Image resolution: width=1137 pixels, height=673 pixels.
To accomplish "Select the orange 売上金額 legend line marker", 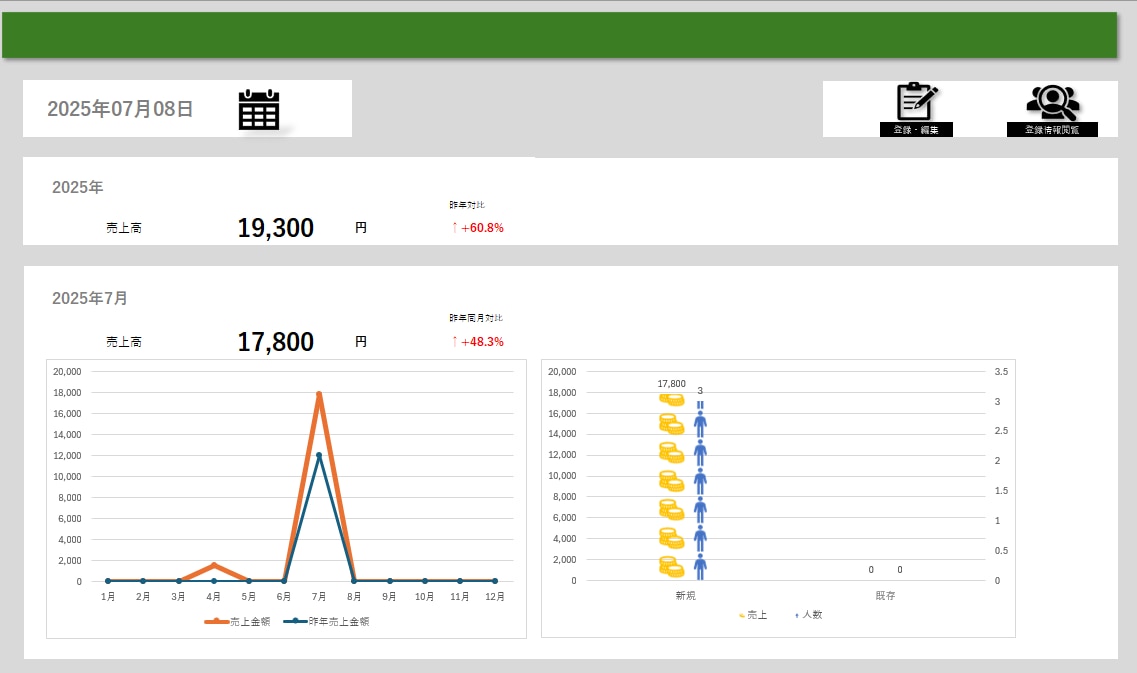I will click(x=217, y=622).
